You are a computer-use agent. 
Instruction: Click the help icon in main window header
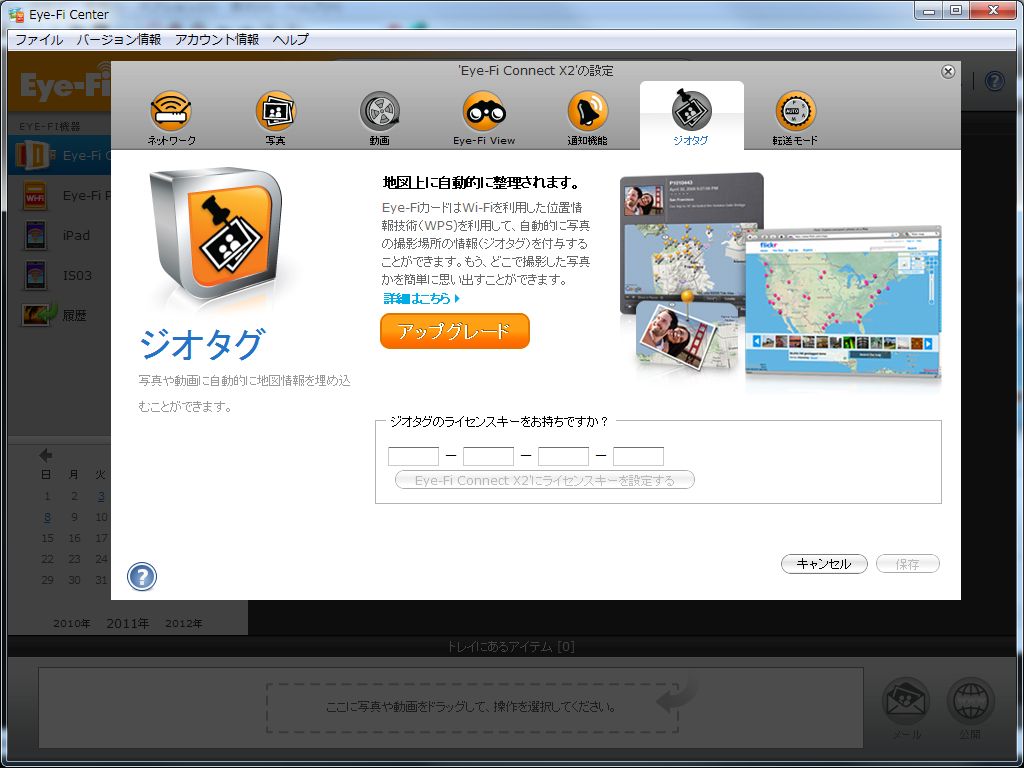coord(994,82)
